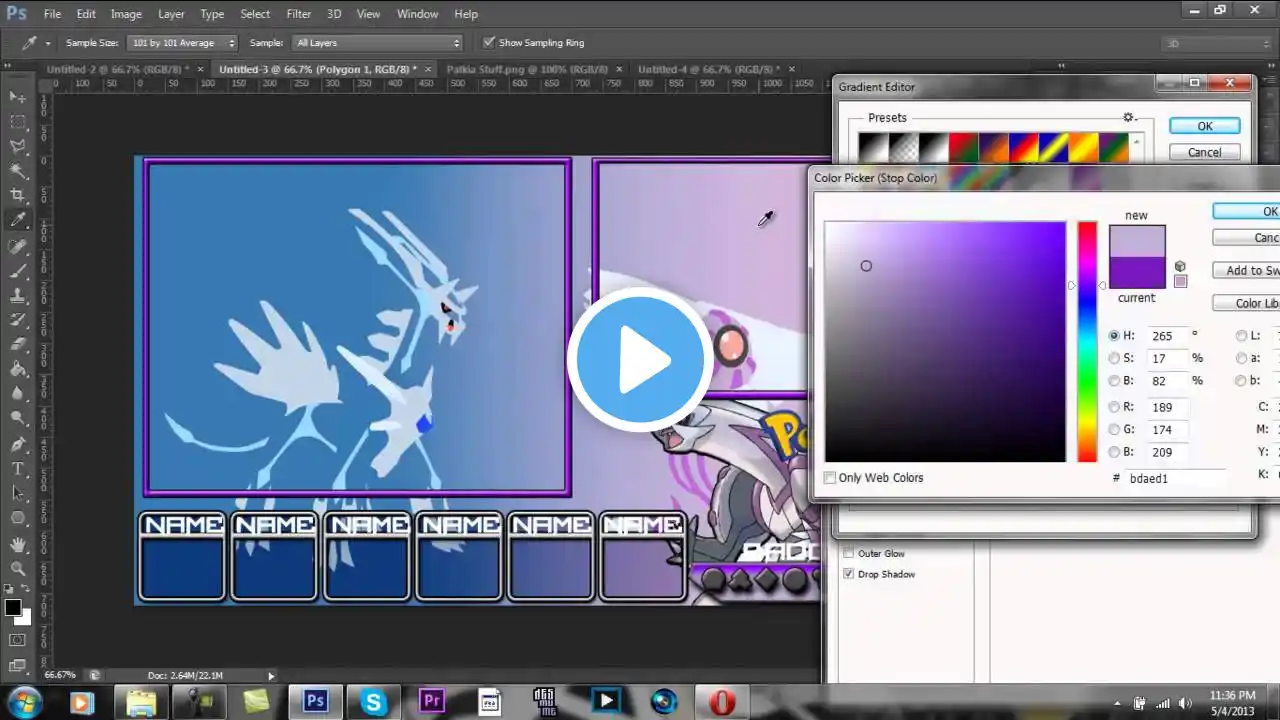The width and height of the screenshot is (1280, 720).
Task: Open the Sample Size dropdown
Action: [x=183, y=43]
